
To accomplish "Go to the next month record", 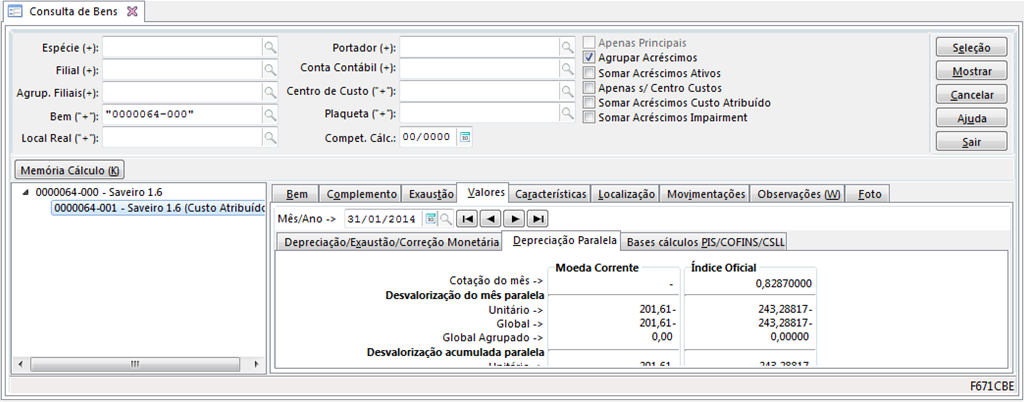I will [514, 218].
